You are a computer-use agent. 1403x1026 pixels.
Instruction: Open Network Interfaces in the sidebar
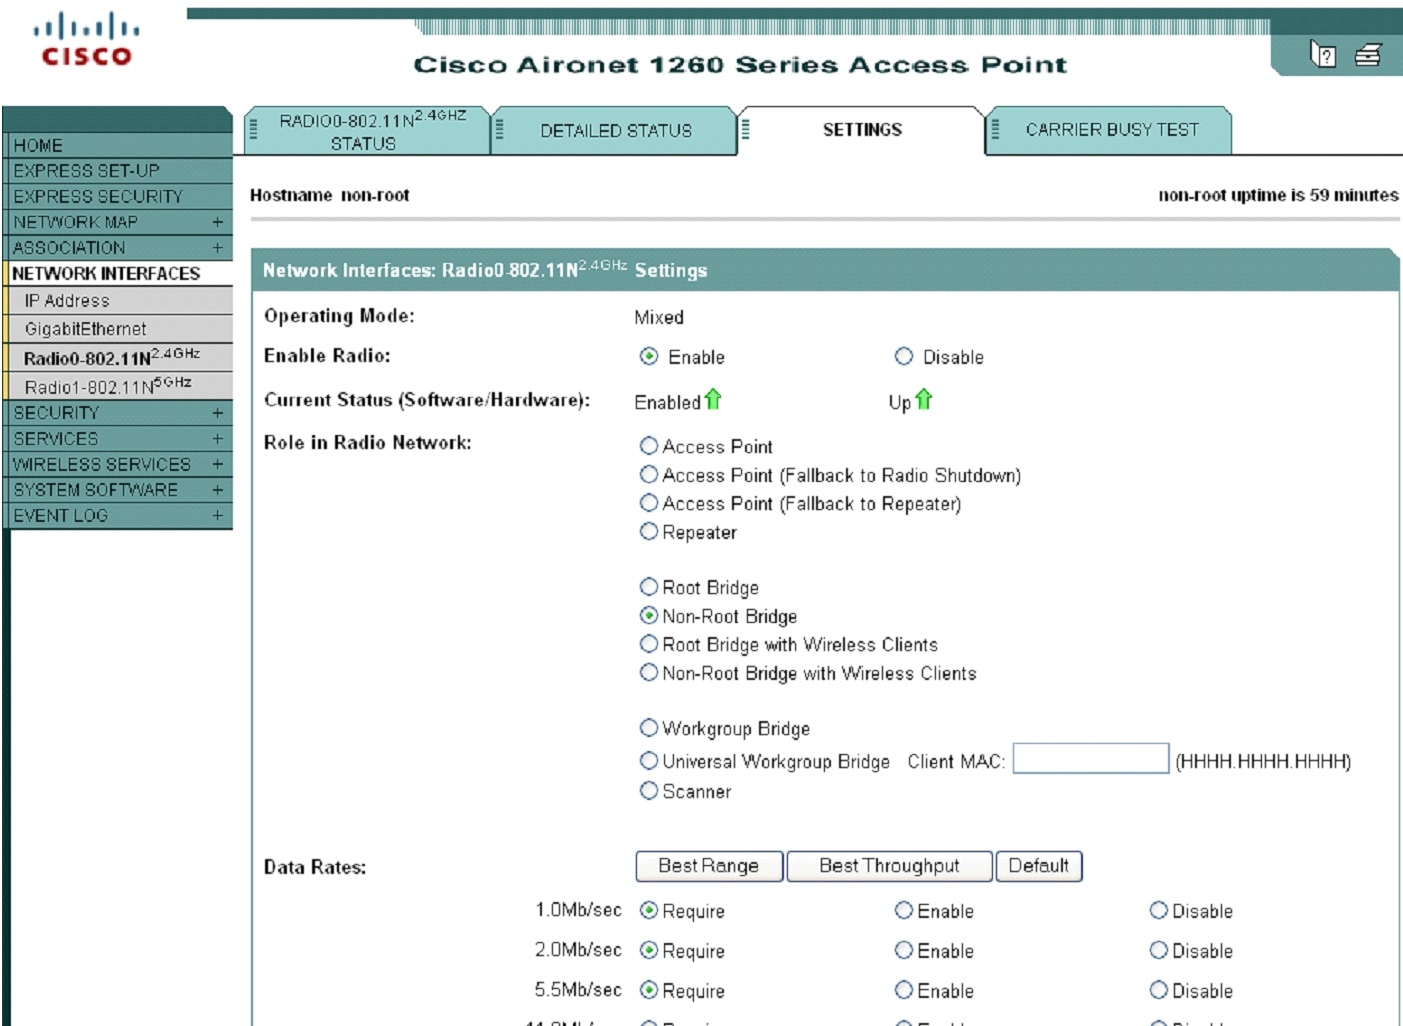coord(118,273)
